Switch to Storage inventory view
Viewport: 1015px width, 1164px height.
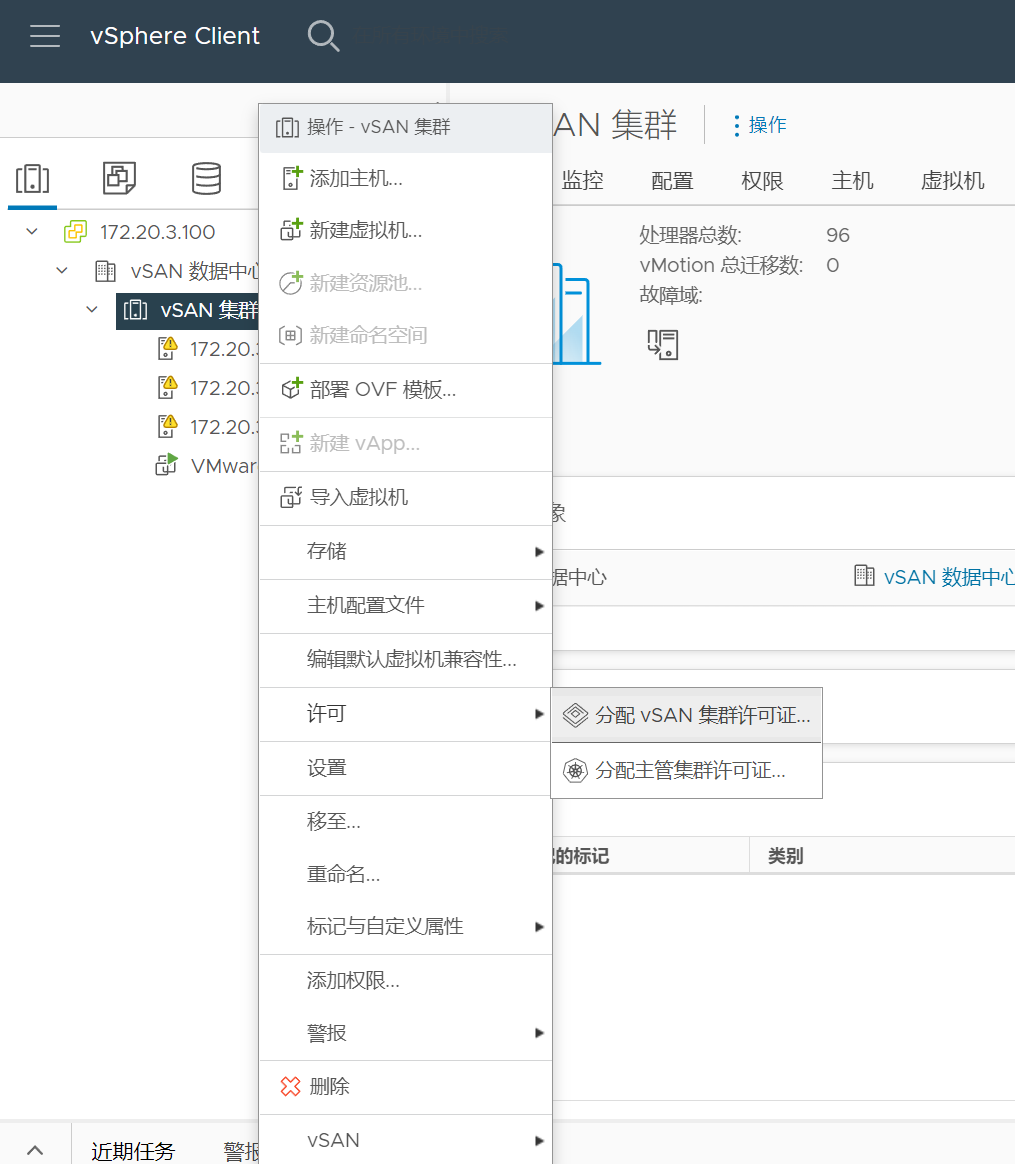[206, 178]
